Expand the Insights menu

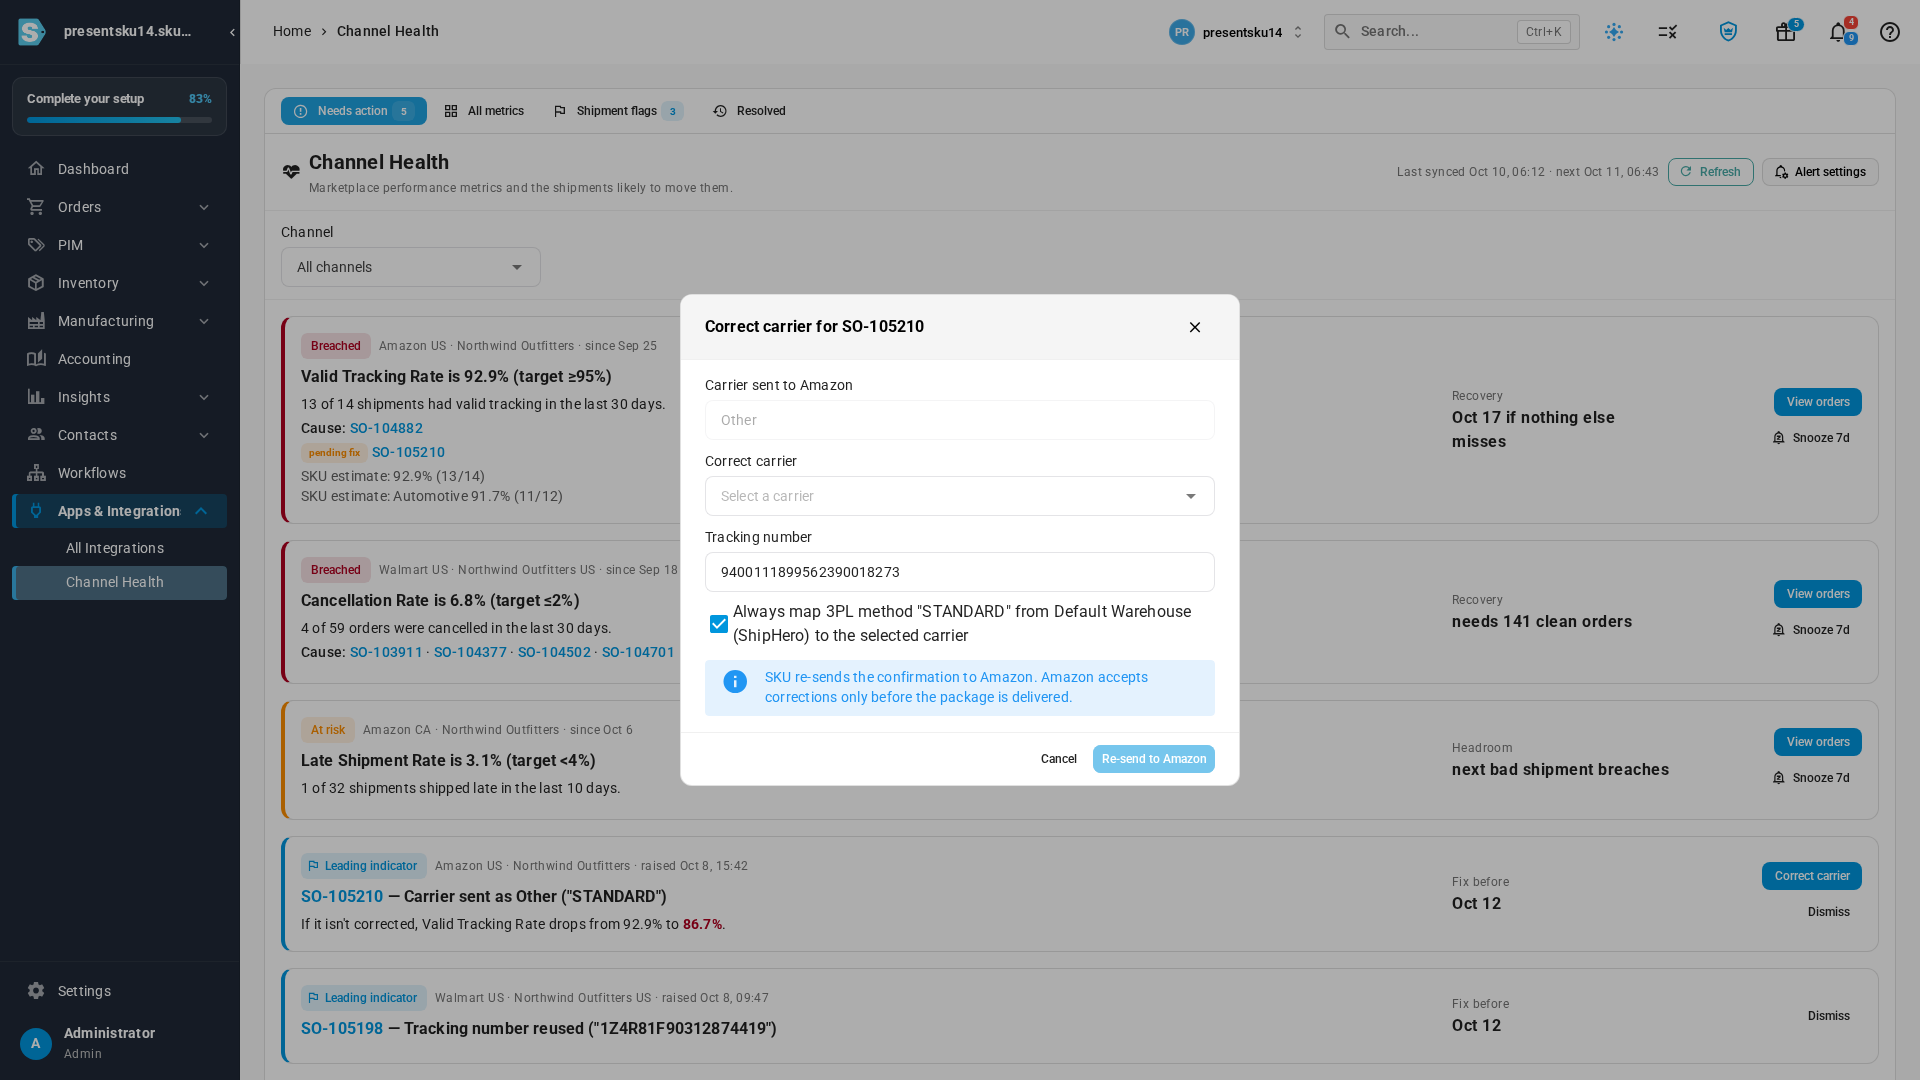click(119, 397)
